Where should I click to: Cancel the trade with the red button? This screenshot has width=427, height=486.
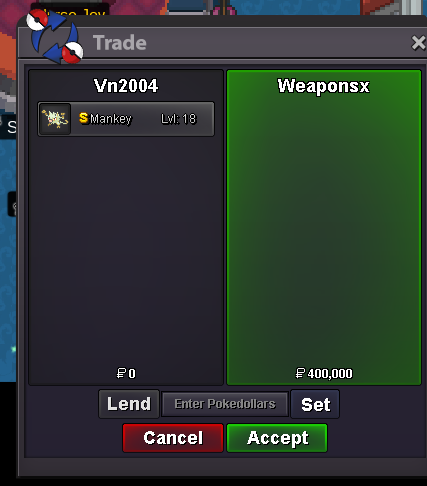173,438
